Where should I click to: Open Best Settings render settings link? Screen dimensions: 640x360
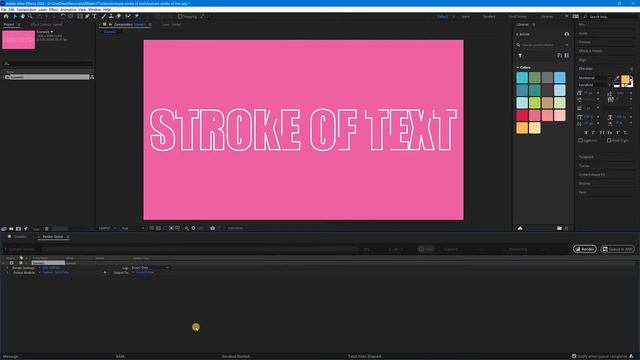pos(51,268)
